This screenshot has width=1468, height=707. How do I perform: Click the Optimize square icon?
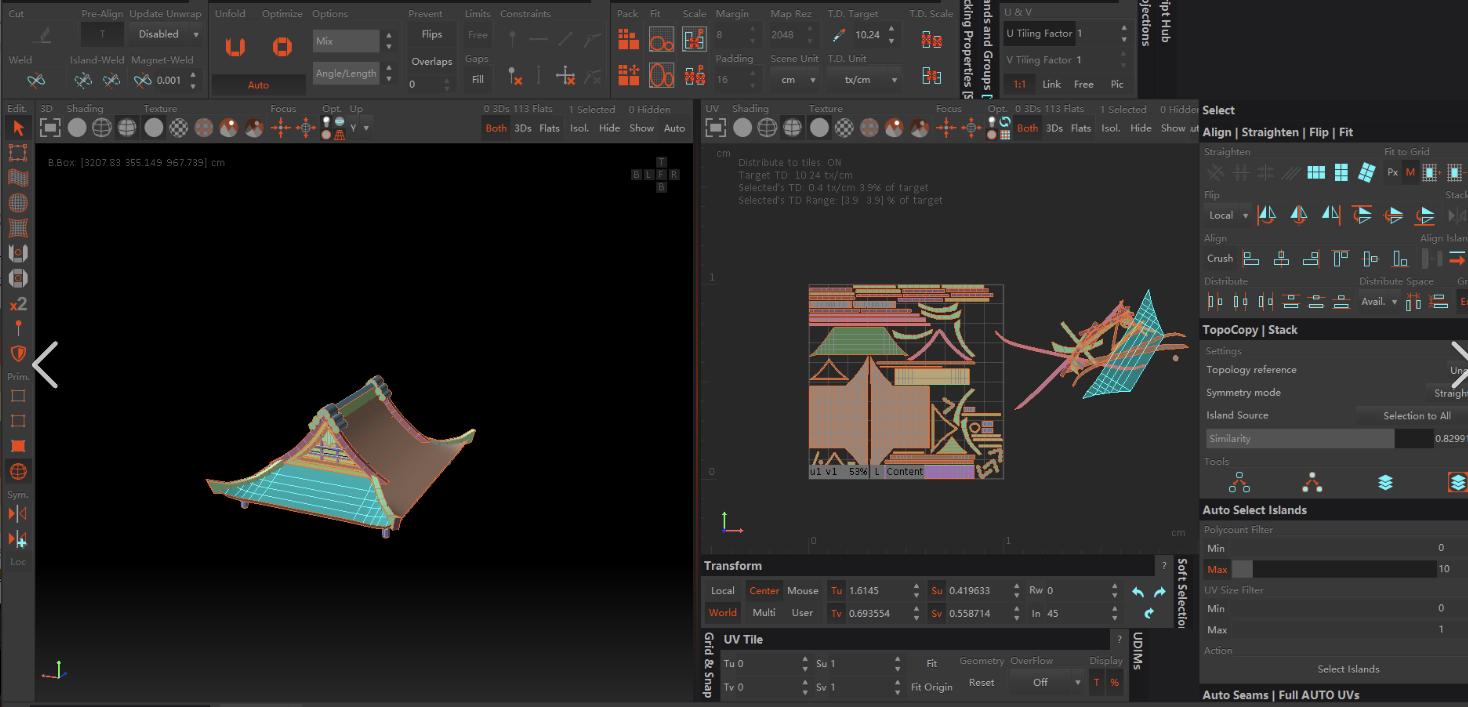[282, 47]
